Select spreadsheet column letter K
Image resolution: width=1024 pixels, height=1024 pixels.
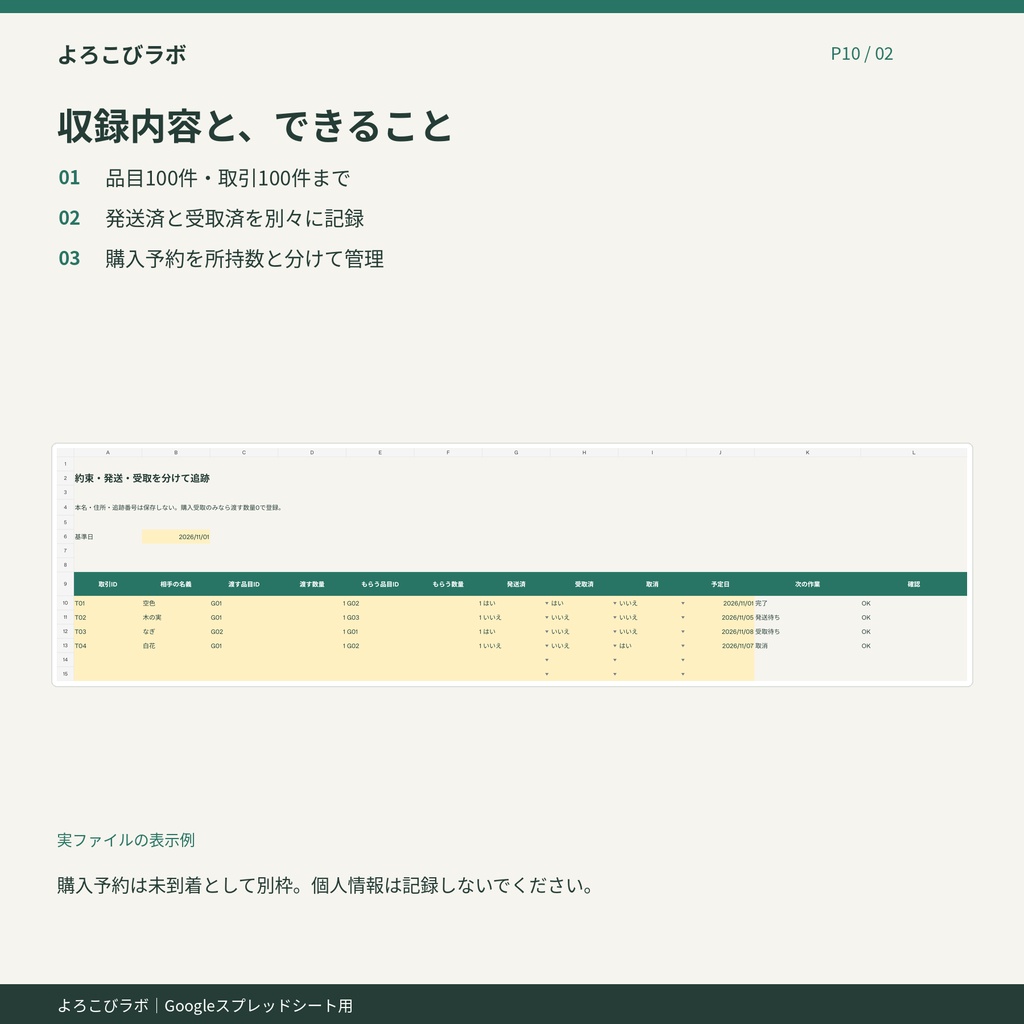pyautogui.click(x=807, y=453)
